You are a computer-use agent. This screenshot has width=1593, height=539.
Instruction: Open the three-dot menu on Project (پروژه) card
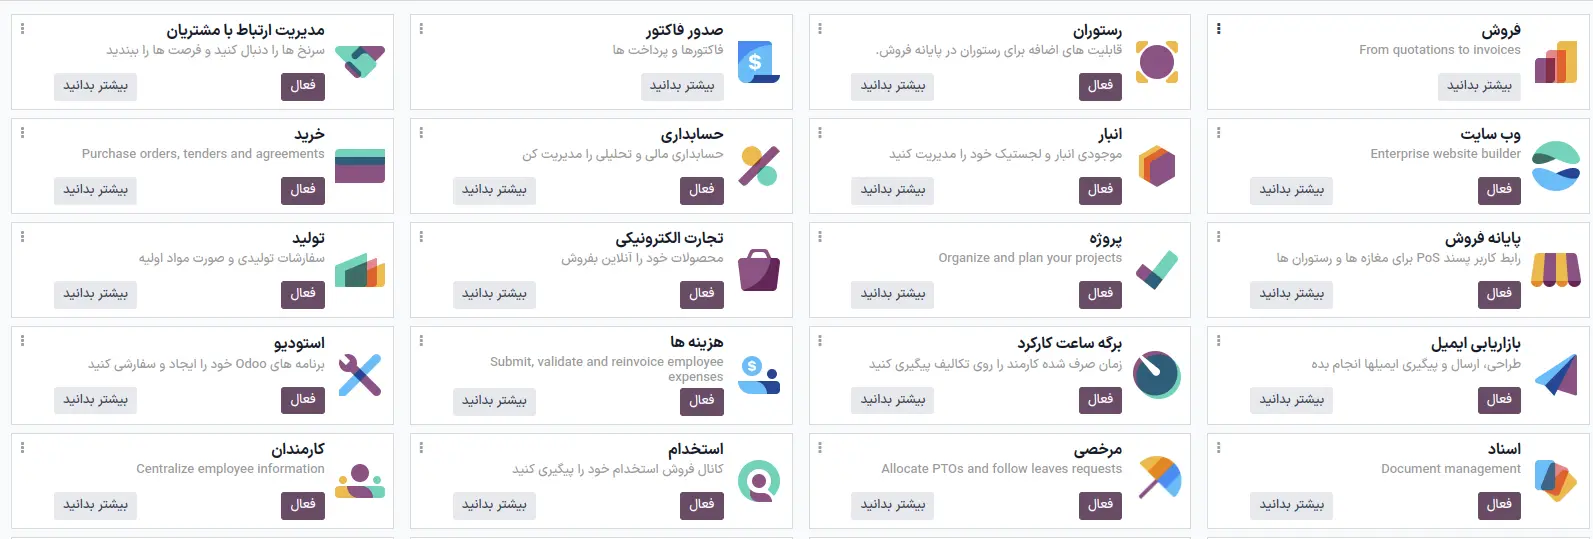(820, 237)
